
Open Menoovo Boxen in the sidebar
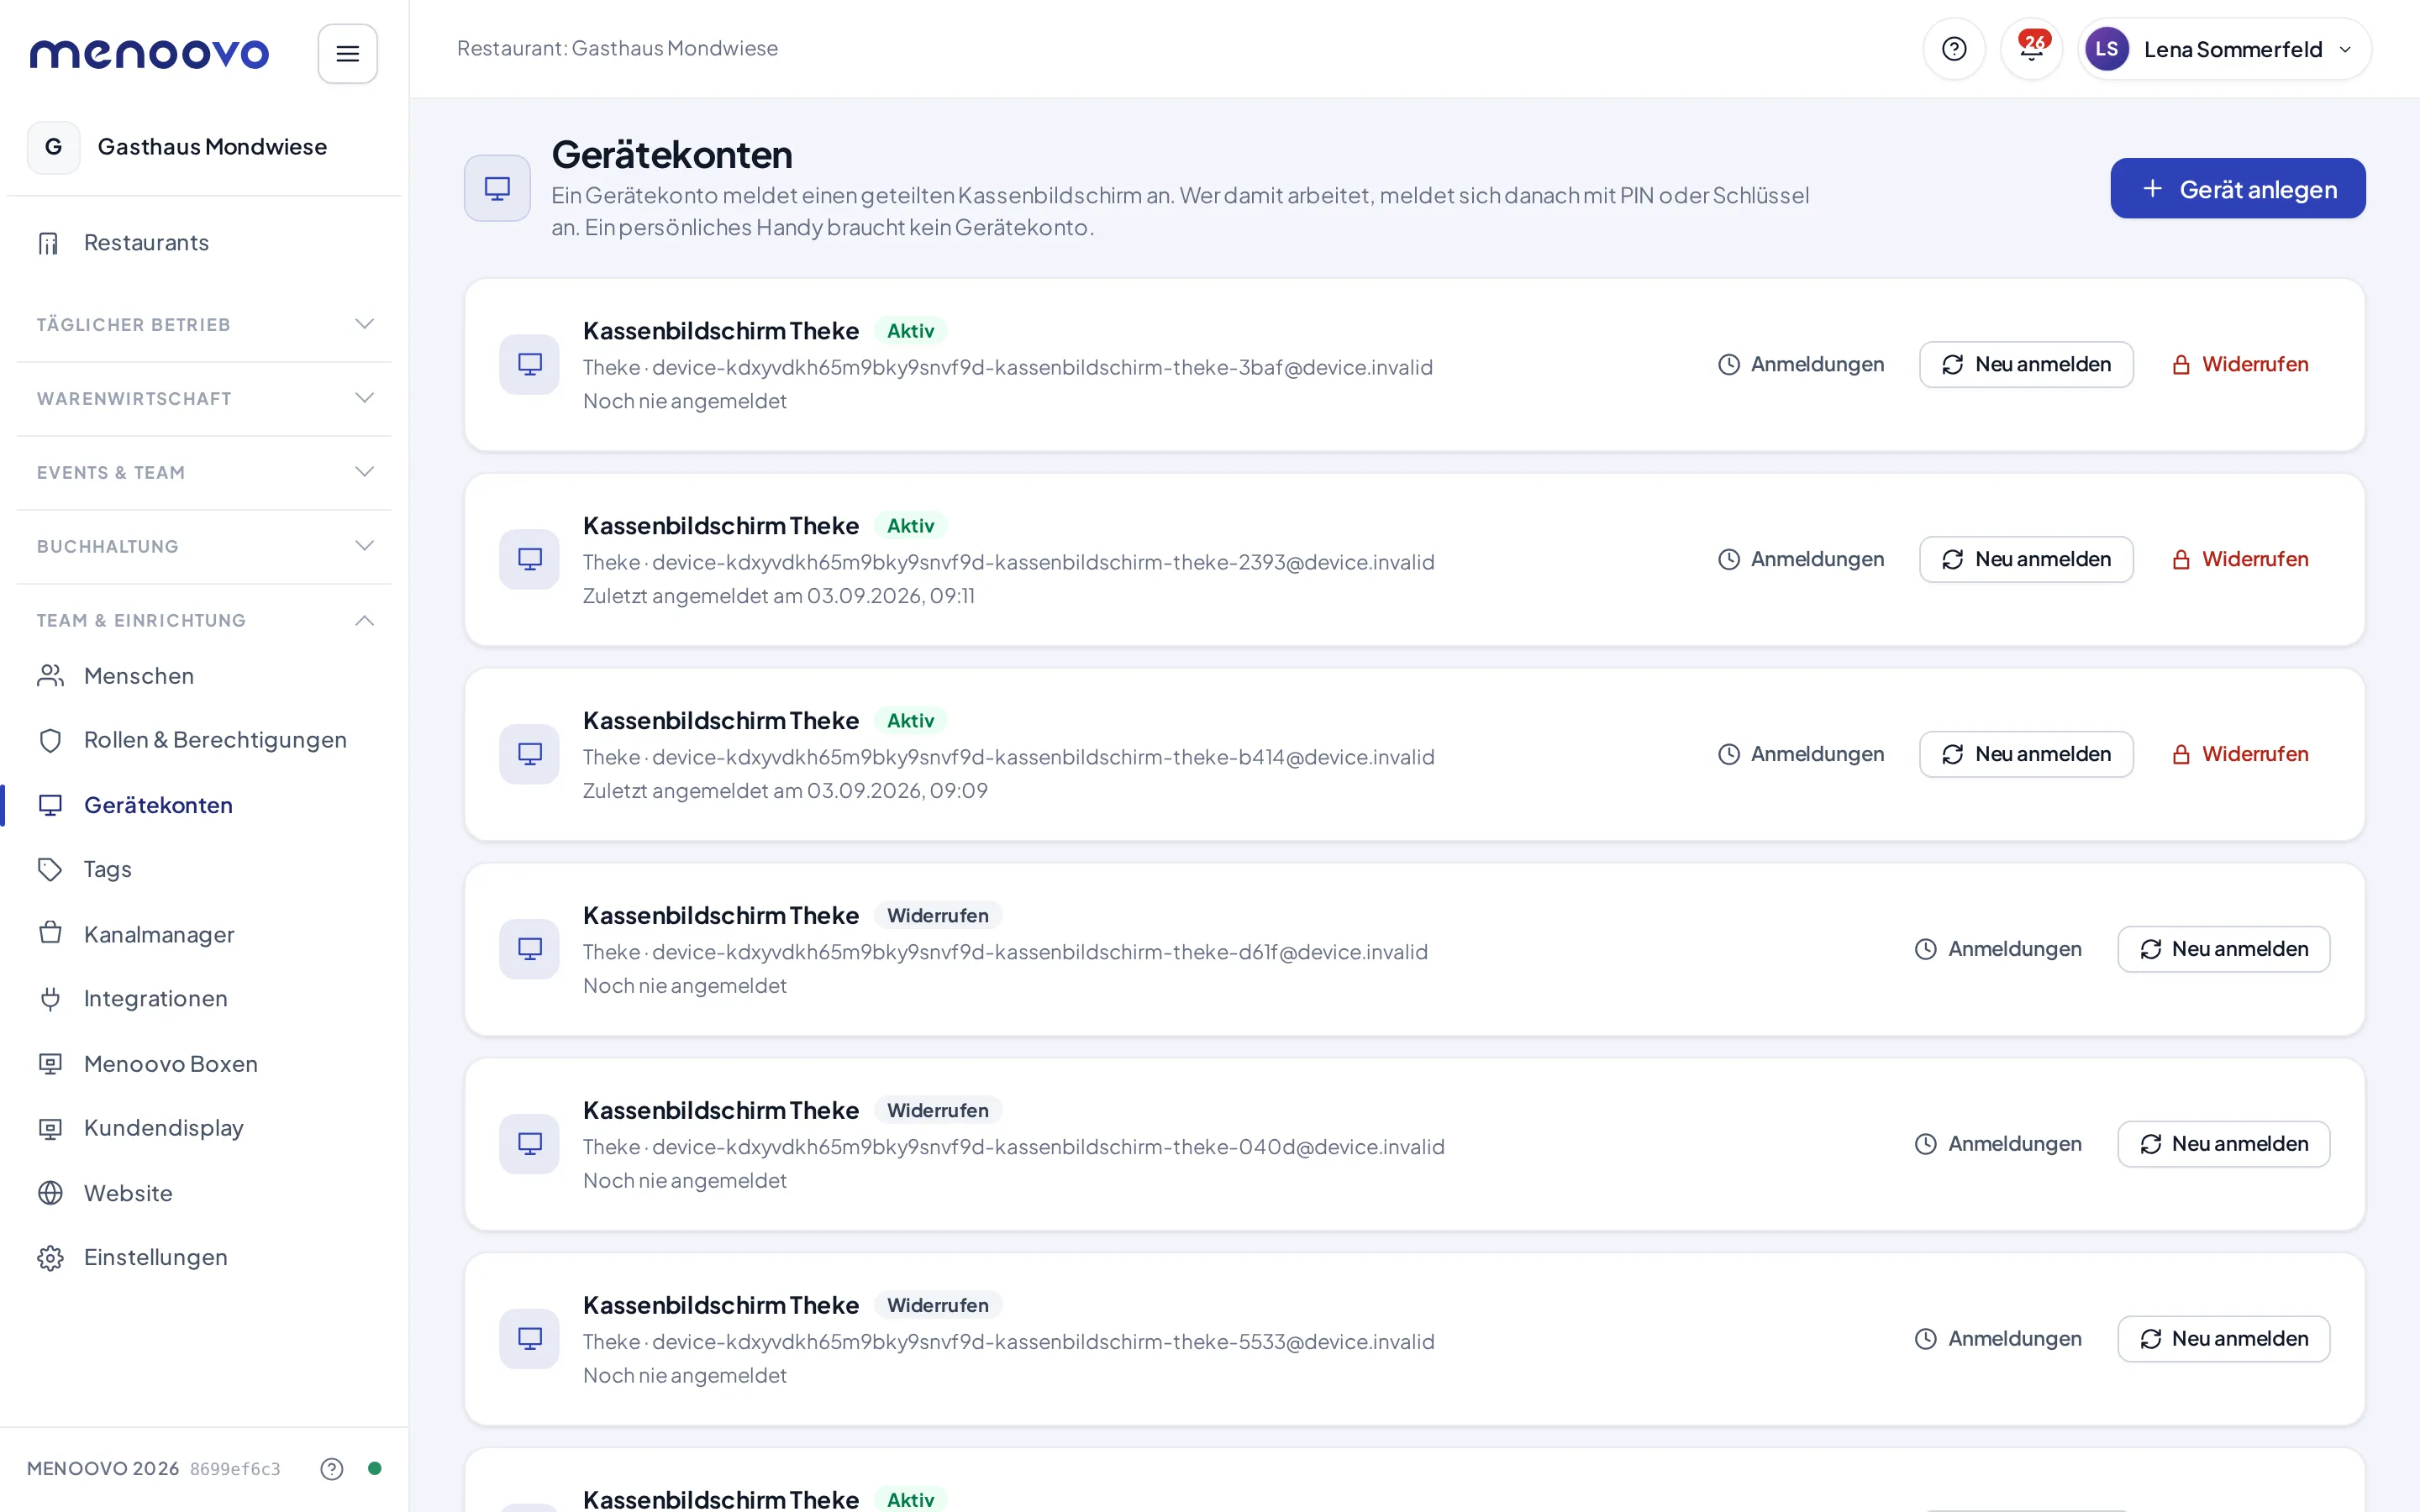pos(204,1063)
